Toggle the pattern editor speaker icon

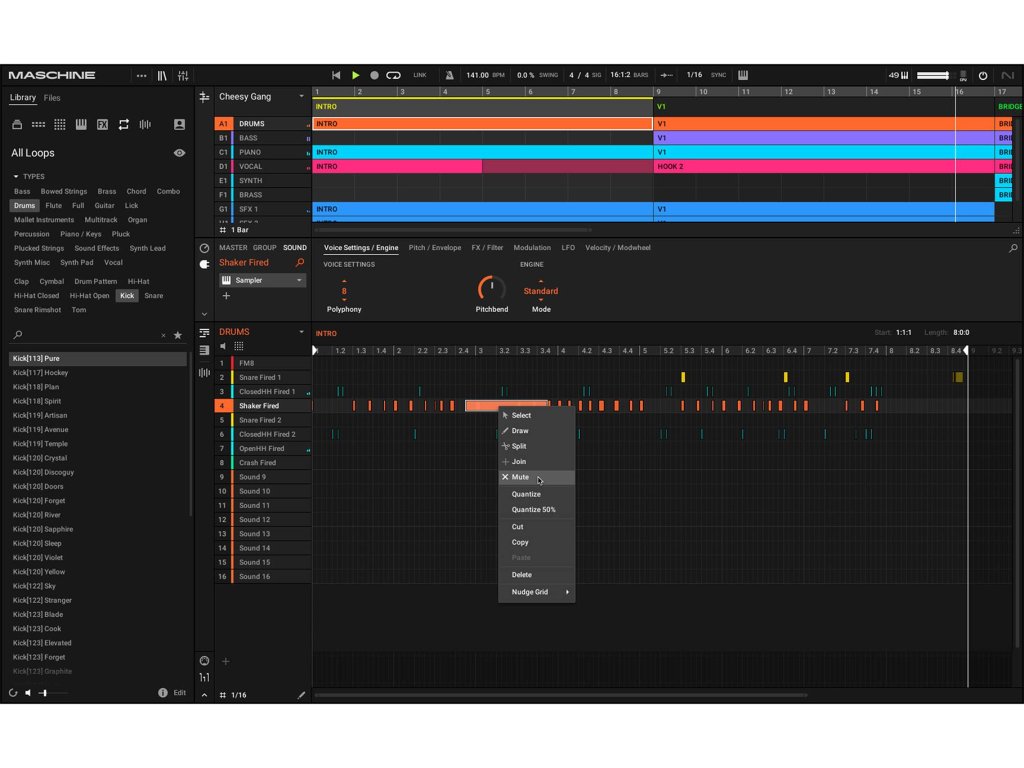[x=223, y=346]
